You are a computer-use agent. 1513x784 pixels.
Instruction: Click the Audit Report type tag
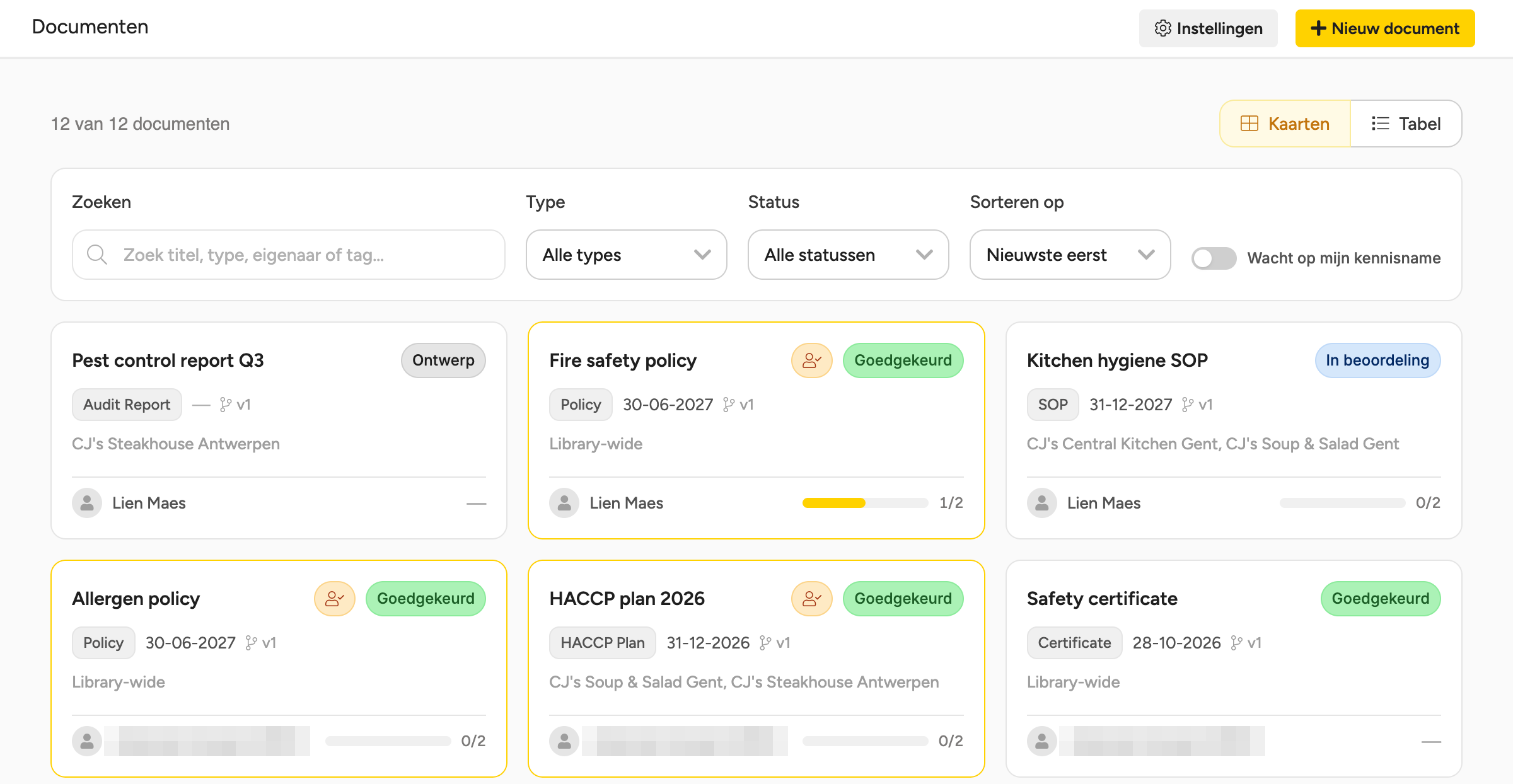tap(127, 405)
